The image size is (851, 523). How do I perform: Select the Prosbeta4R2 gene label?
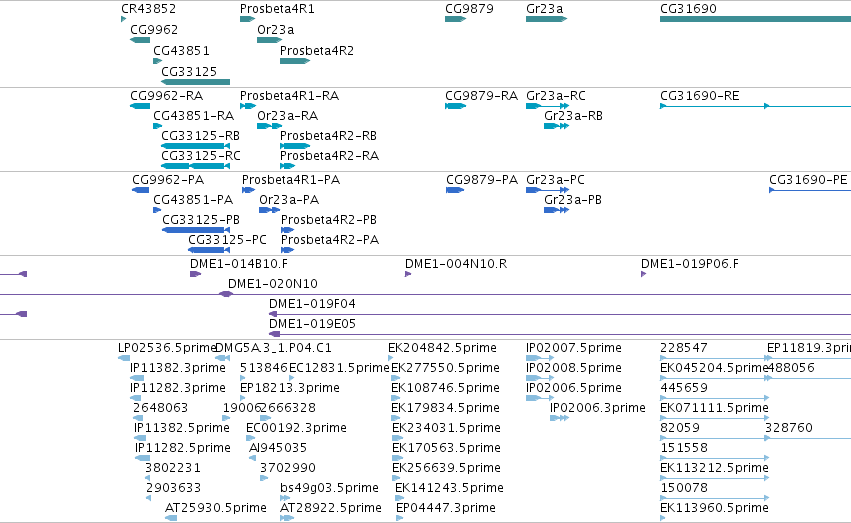(x=316, y=51)
